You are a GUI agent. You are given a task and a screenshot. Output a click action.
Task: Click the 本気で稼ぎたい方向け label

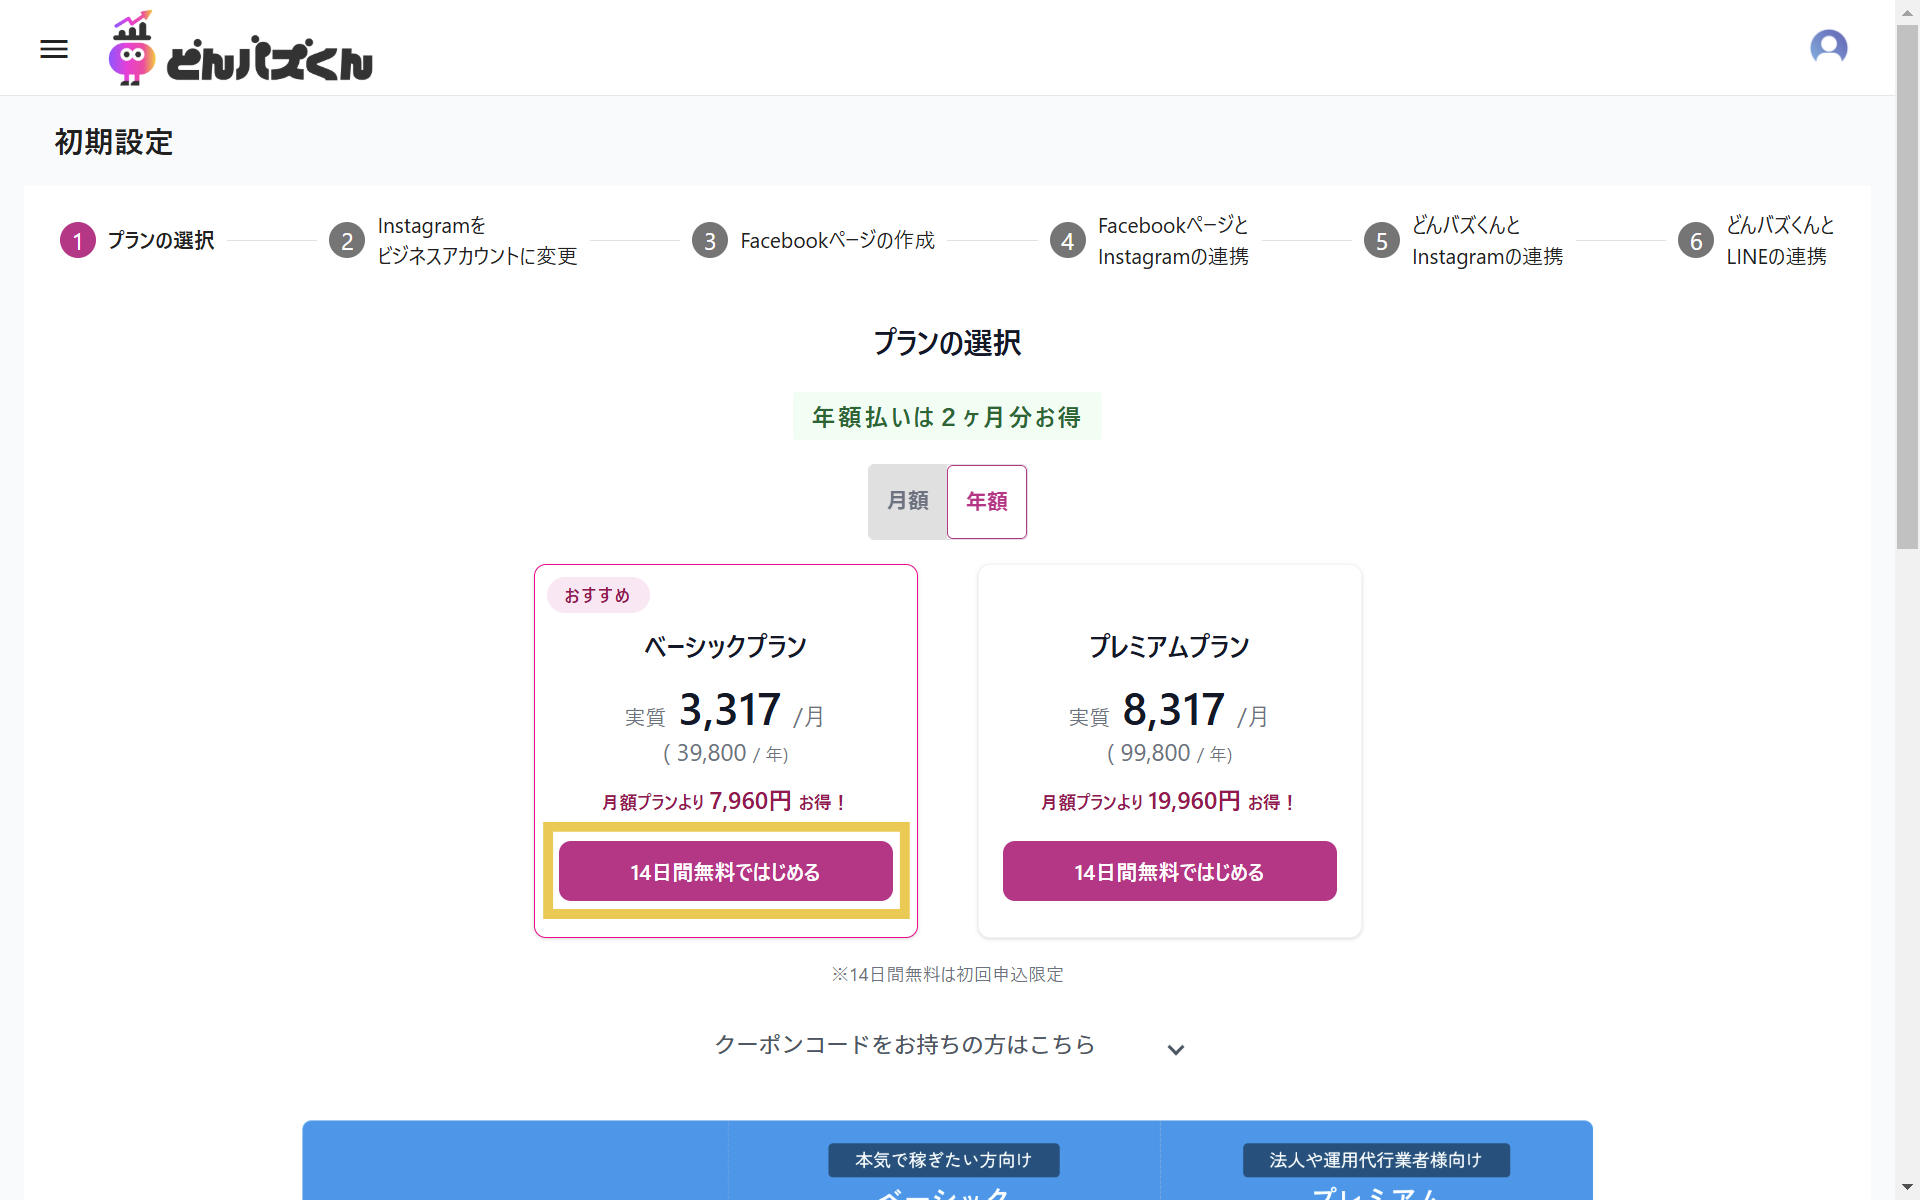pos(943,1160)
